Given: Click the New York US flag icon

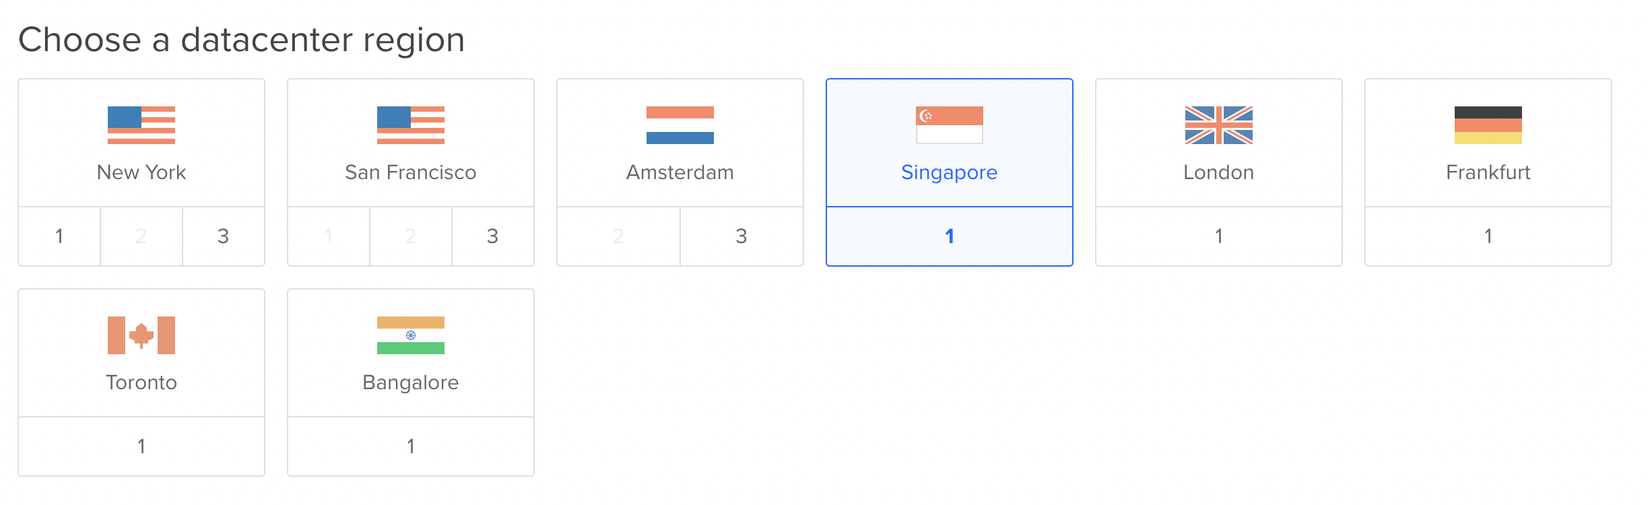Looking at the screenshot, I should 141,125.
